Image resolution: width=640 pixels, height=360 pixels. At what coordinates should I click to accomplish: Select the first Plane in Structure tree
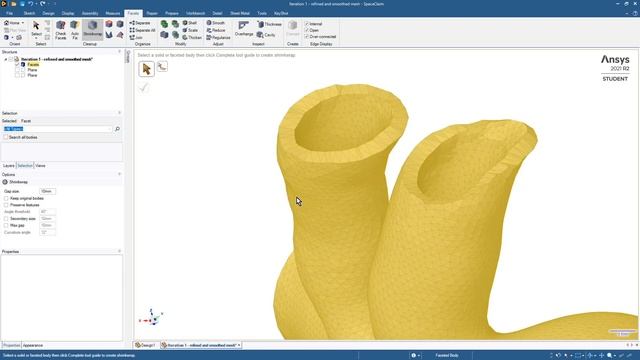click(32, 70)
